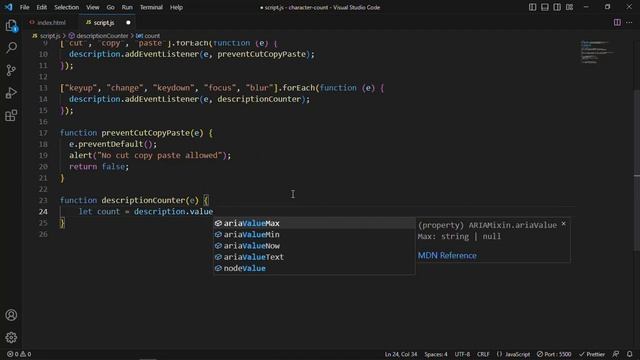This screenshot has width=640, height=360.
Task: Click line number 23 in gutter
Action: (43, 200)
